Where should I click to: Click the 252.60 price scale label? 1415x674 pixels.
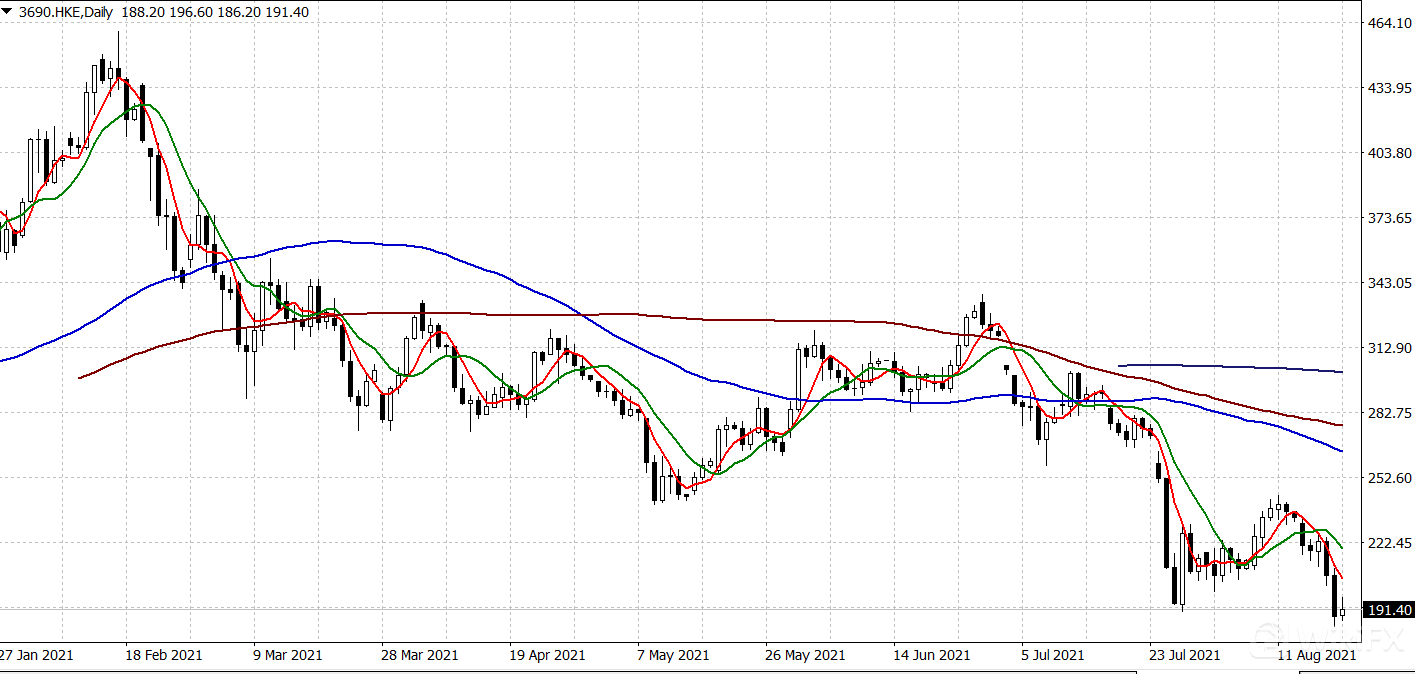(1388, 478)
